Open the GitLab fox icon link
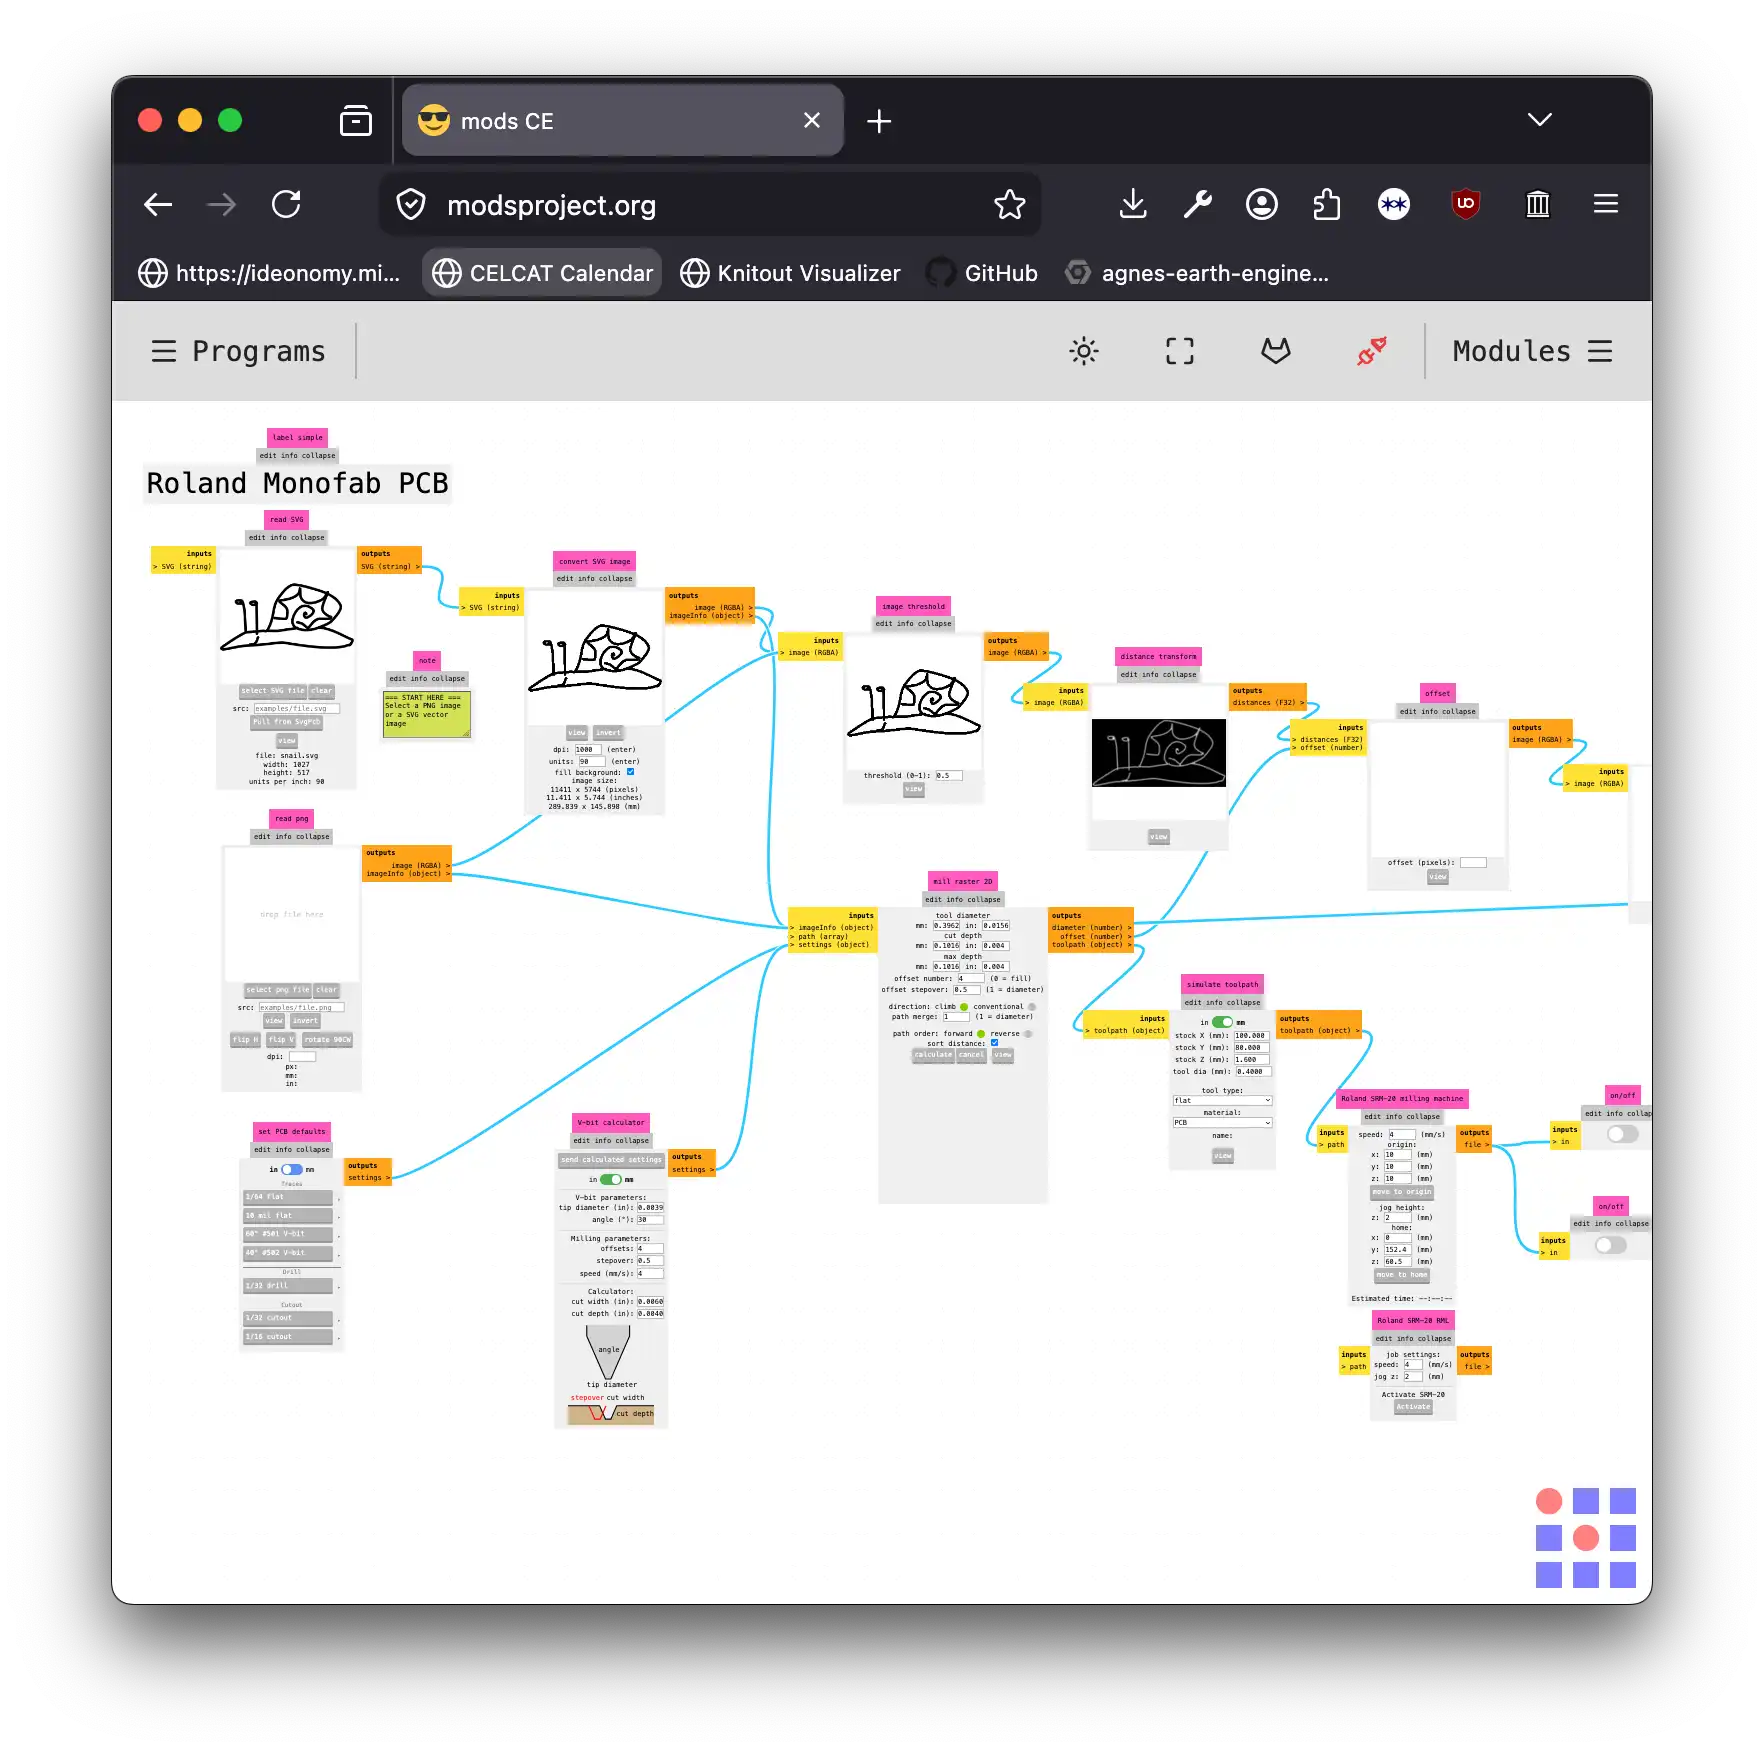 1275,351
